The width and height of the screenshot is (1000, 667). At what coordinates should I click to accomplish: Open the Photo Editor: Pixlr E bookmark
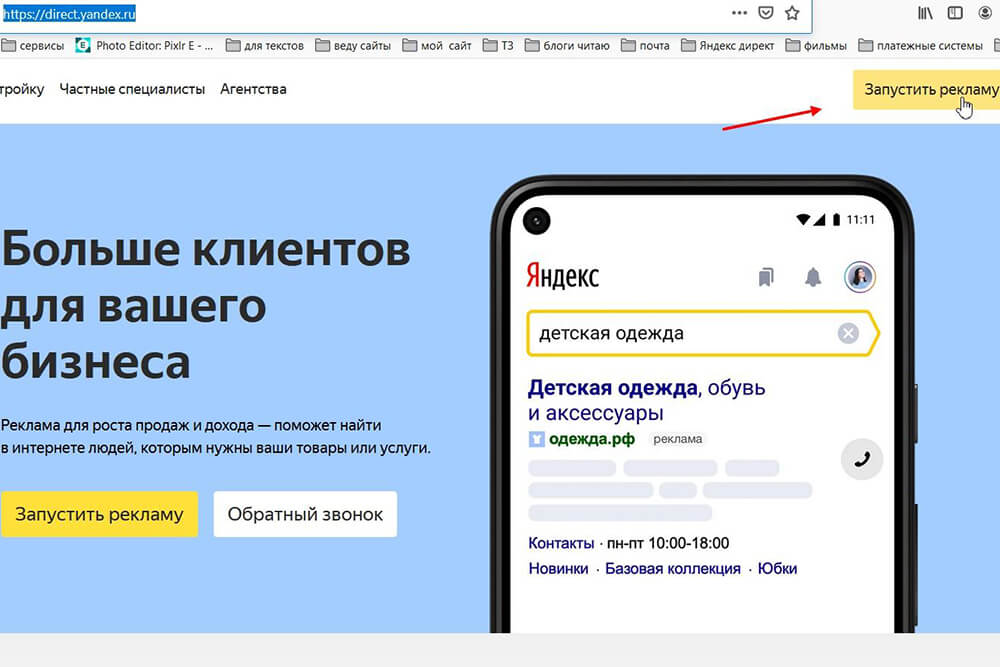144,45
